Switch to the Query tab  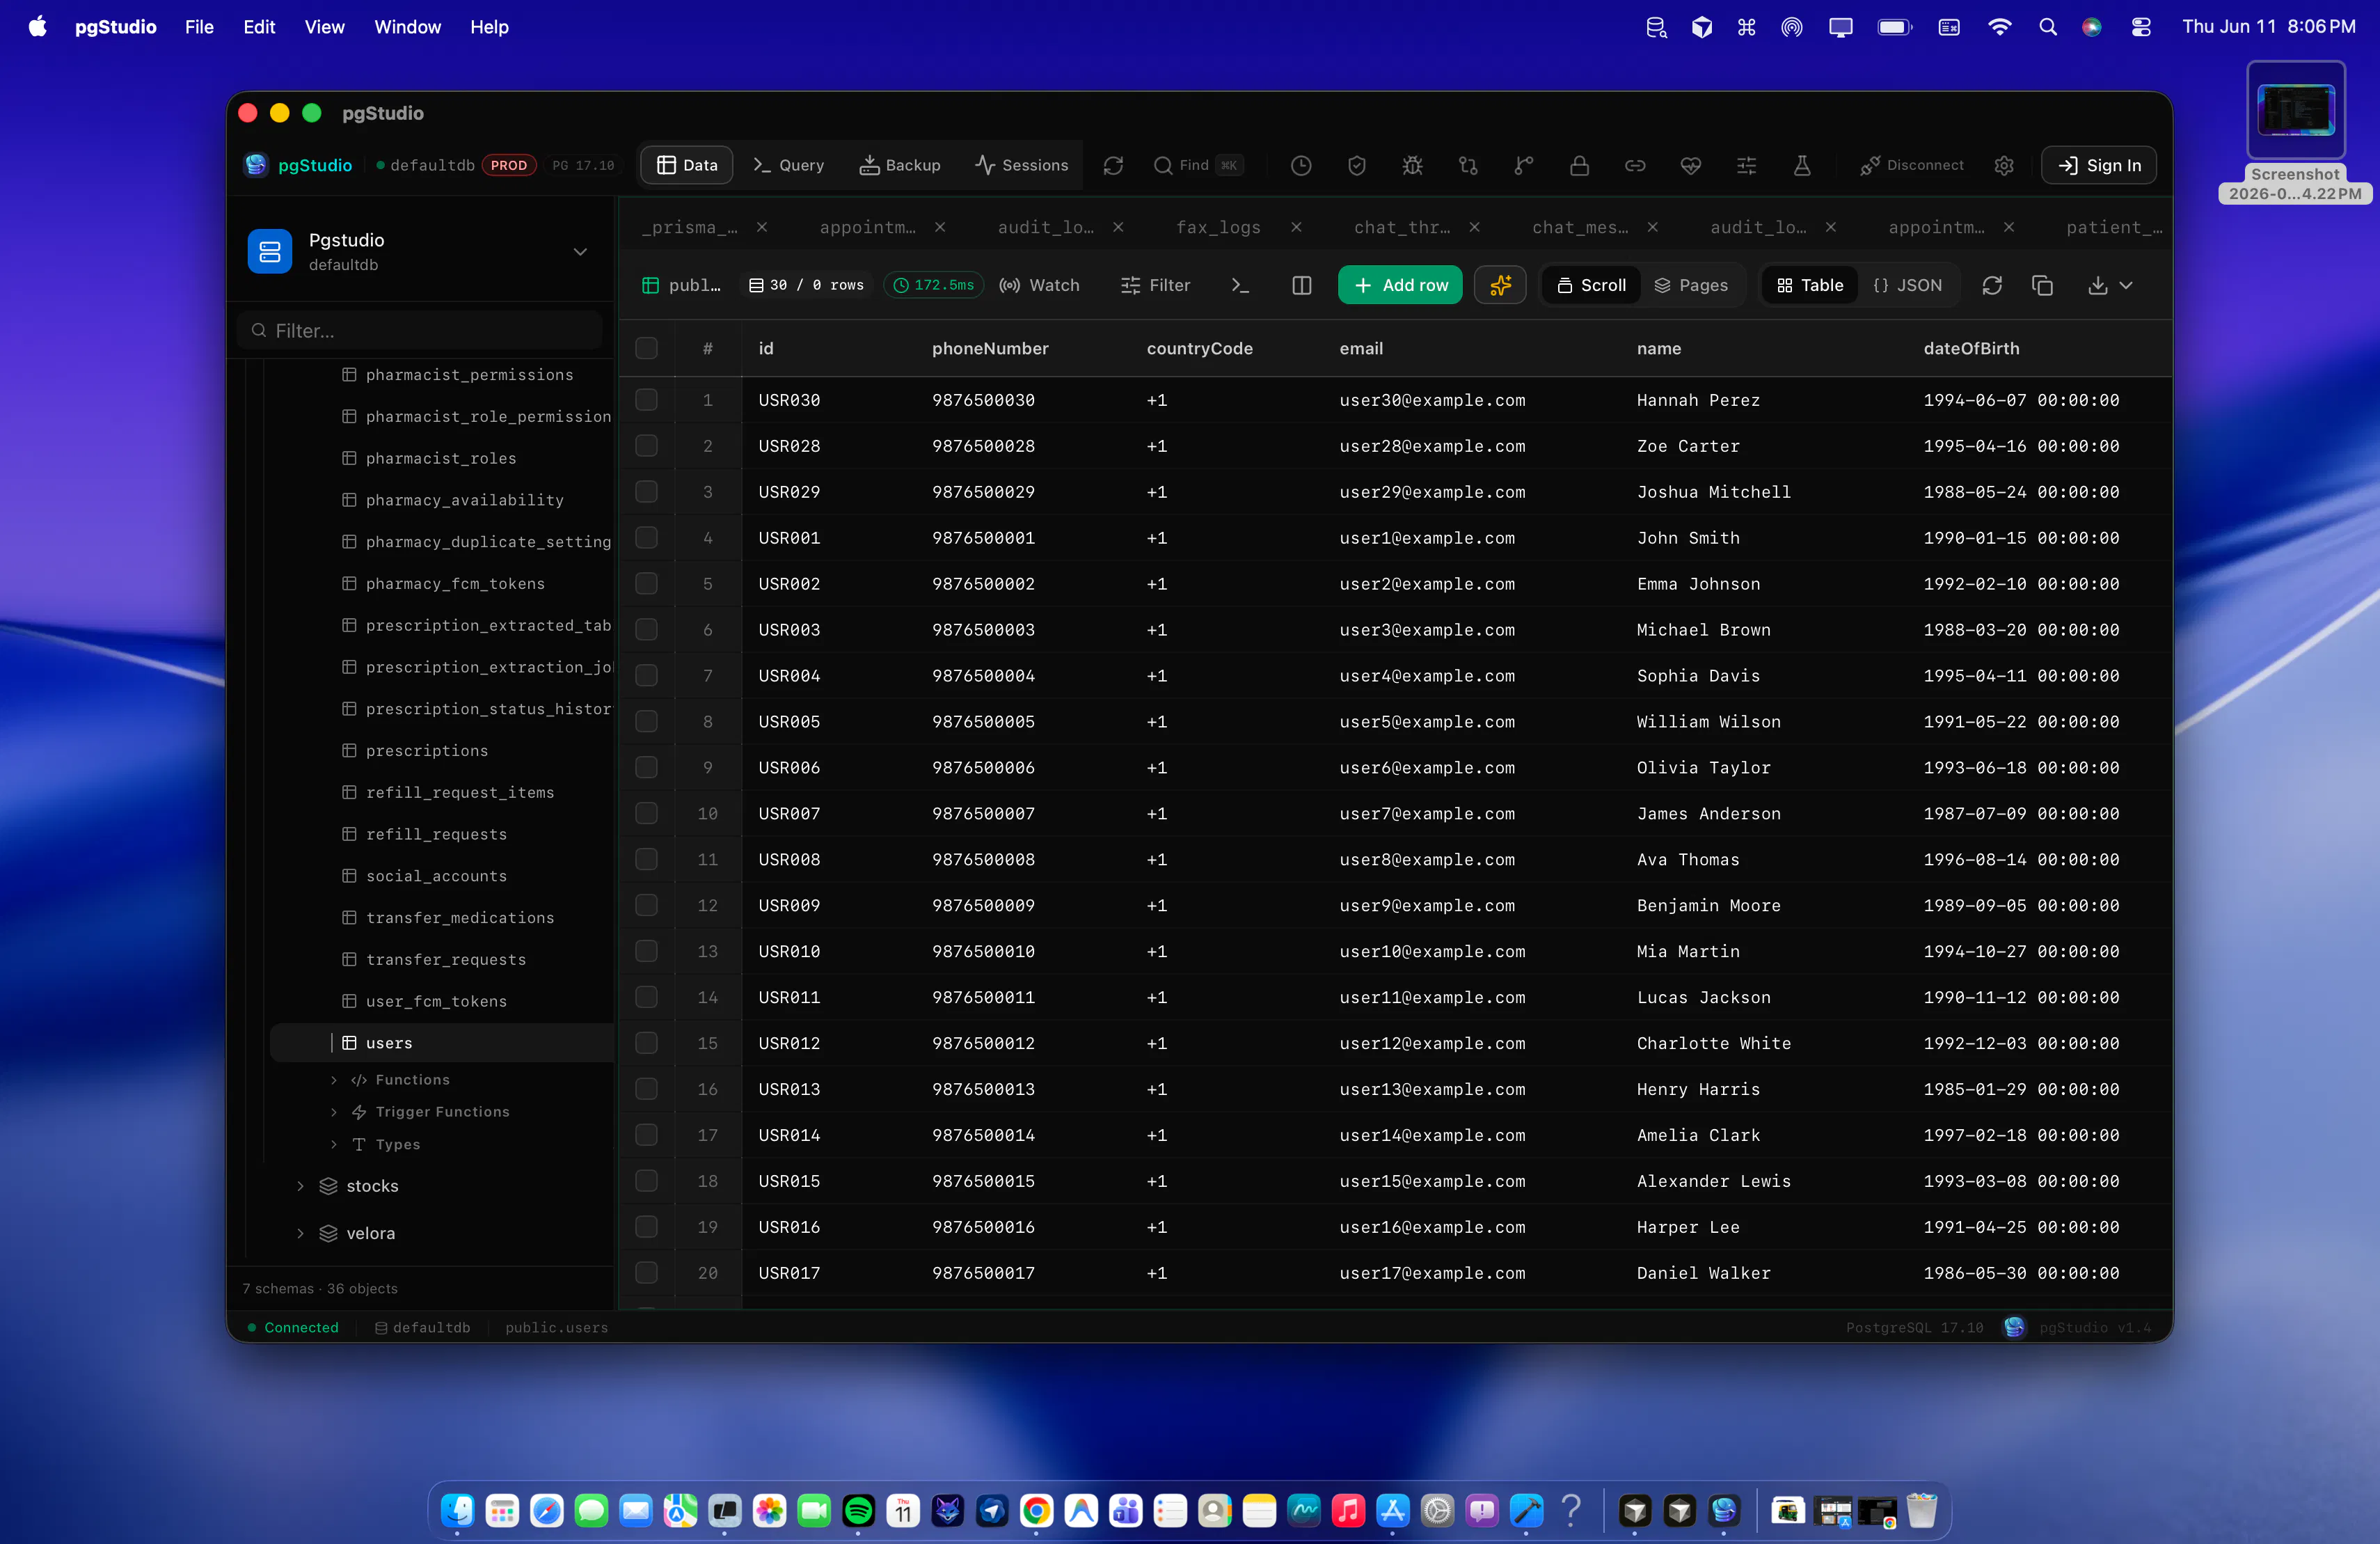[x=788, y=165]
